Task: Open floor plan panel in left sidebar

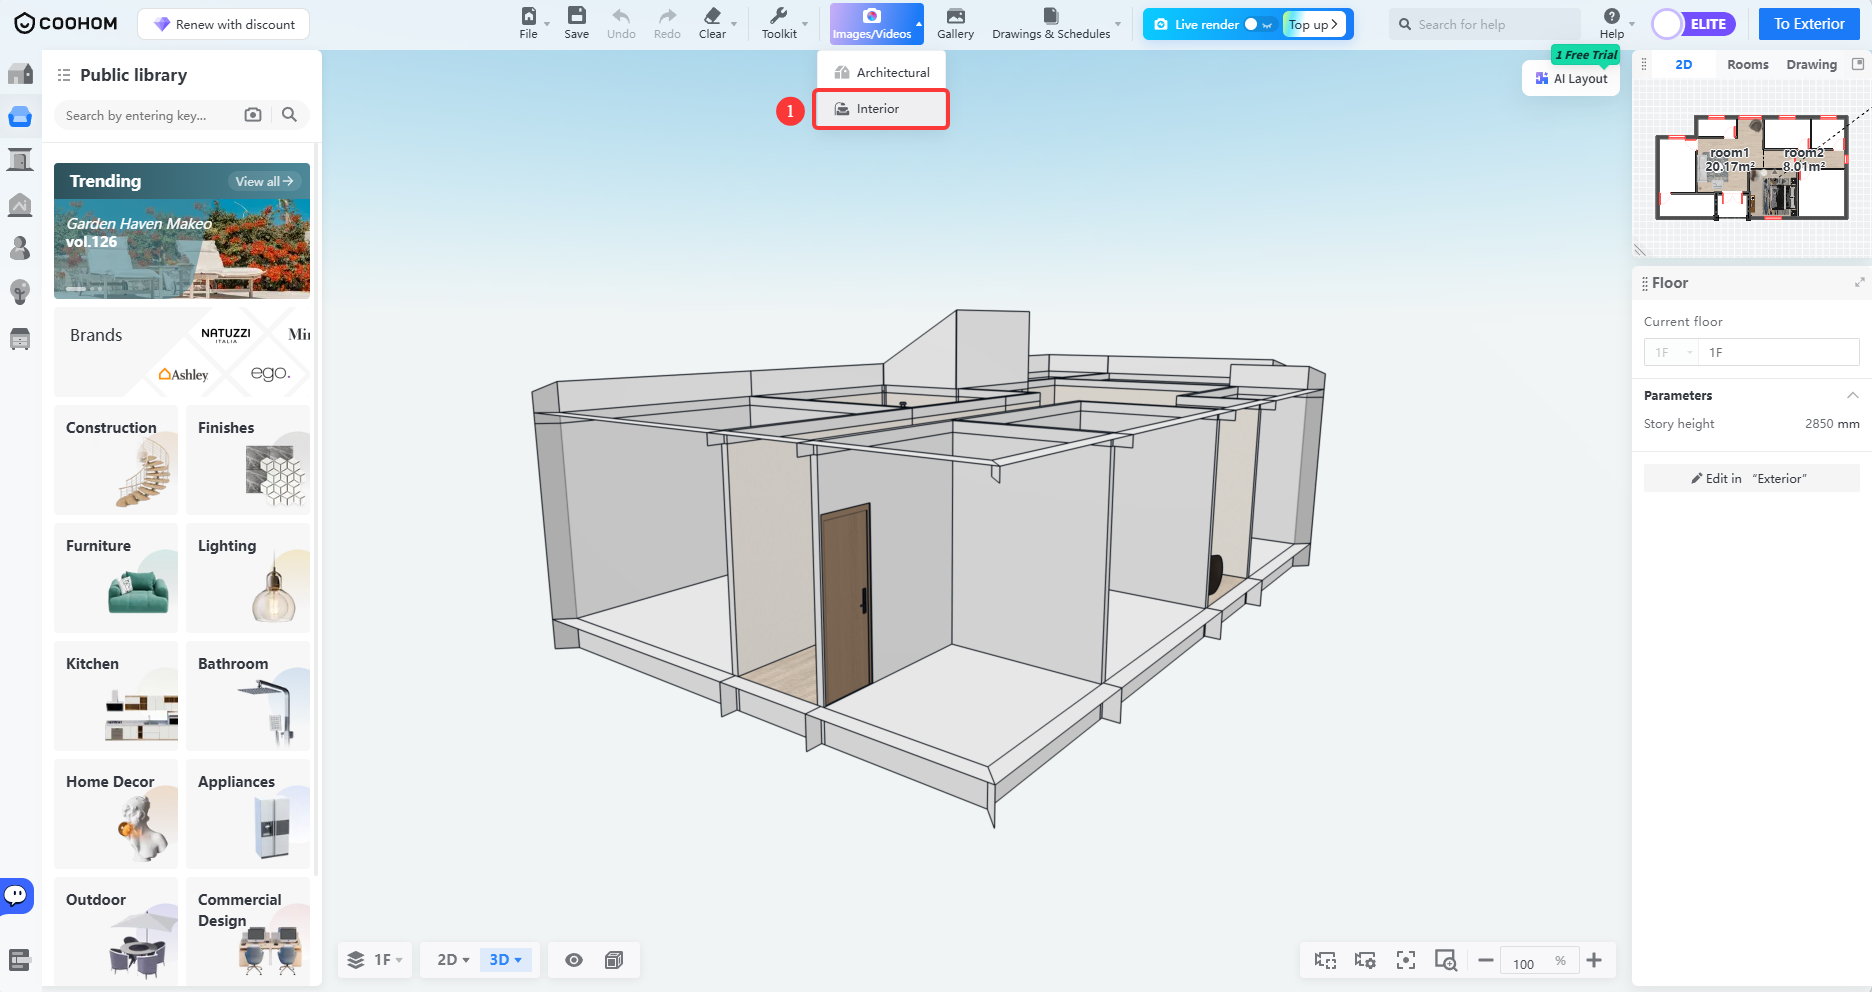Action: pos(20,74)
